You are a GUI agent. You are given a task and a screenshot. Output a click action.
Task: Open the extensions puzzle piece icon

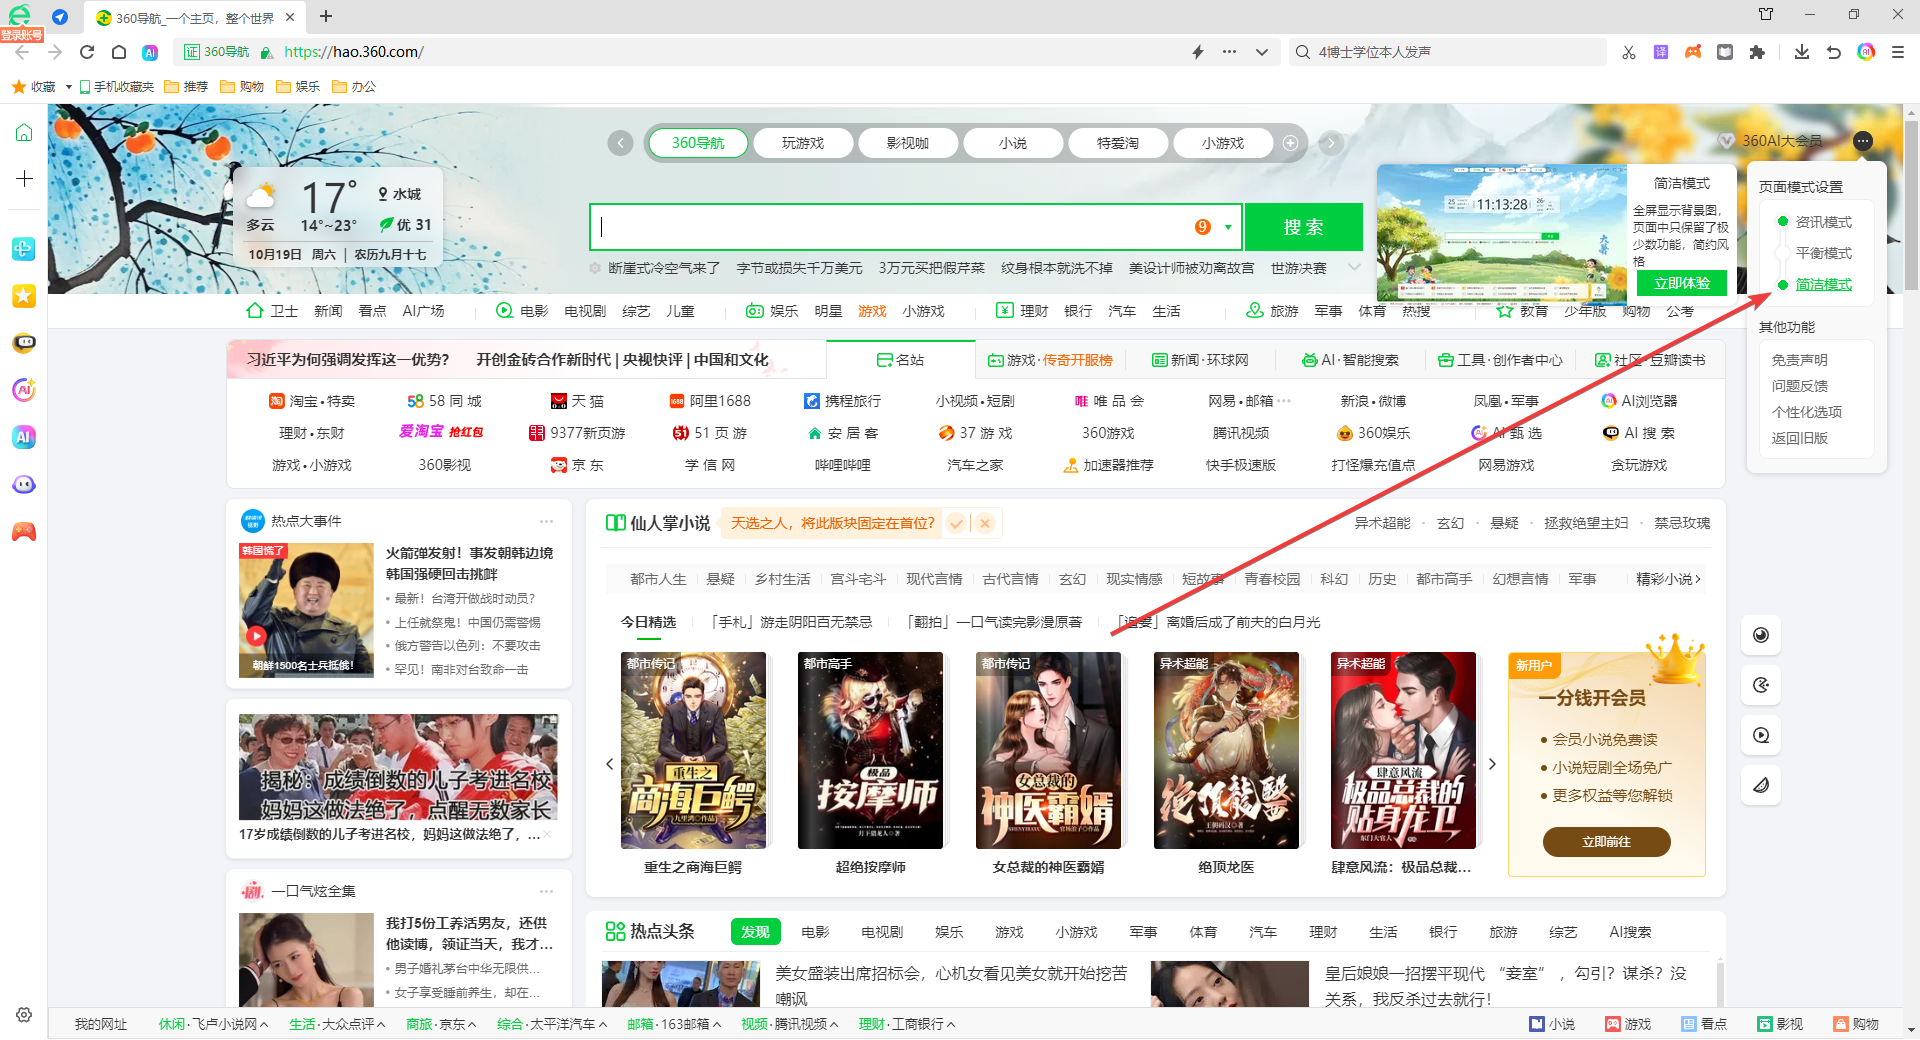[x=1757, y=52]
